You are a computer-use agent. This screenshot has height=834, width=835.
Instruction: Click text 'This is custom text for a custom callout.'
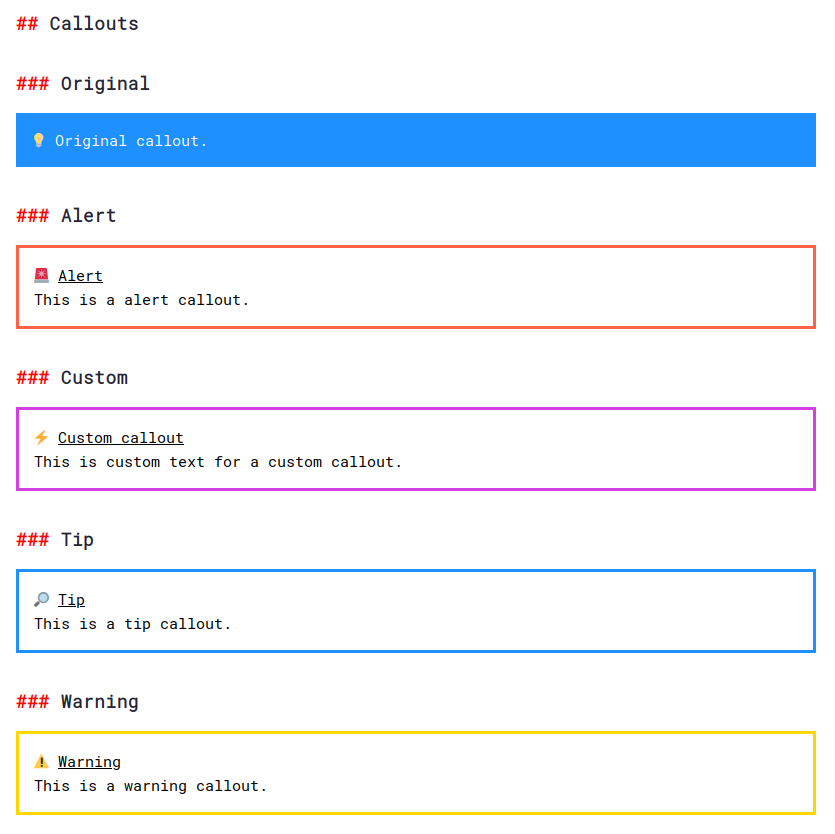tap(218, 462)
